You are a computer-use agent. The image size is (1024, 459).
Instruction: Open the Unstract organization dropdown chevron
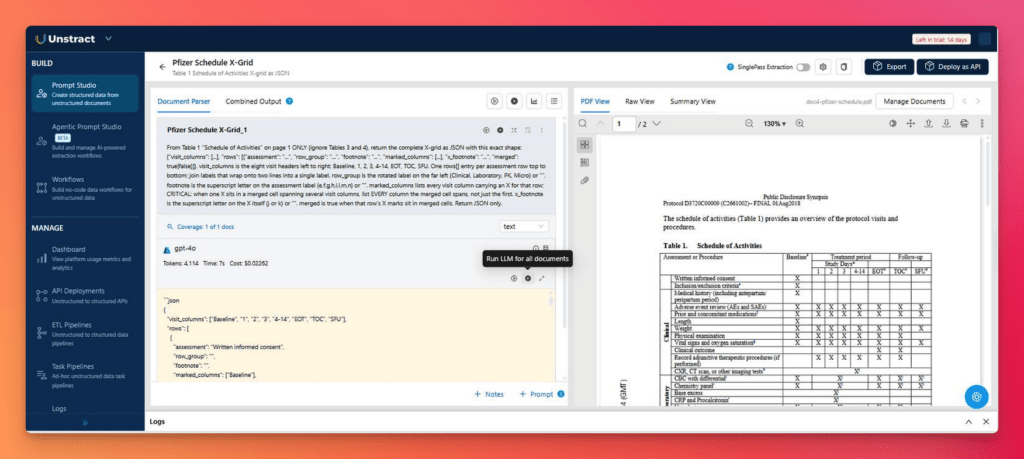(x=108, y=39)
